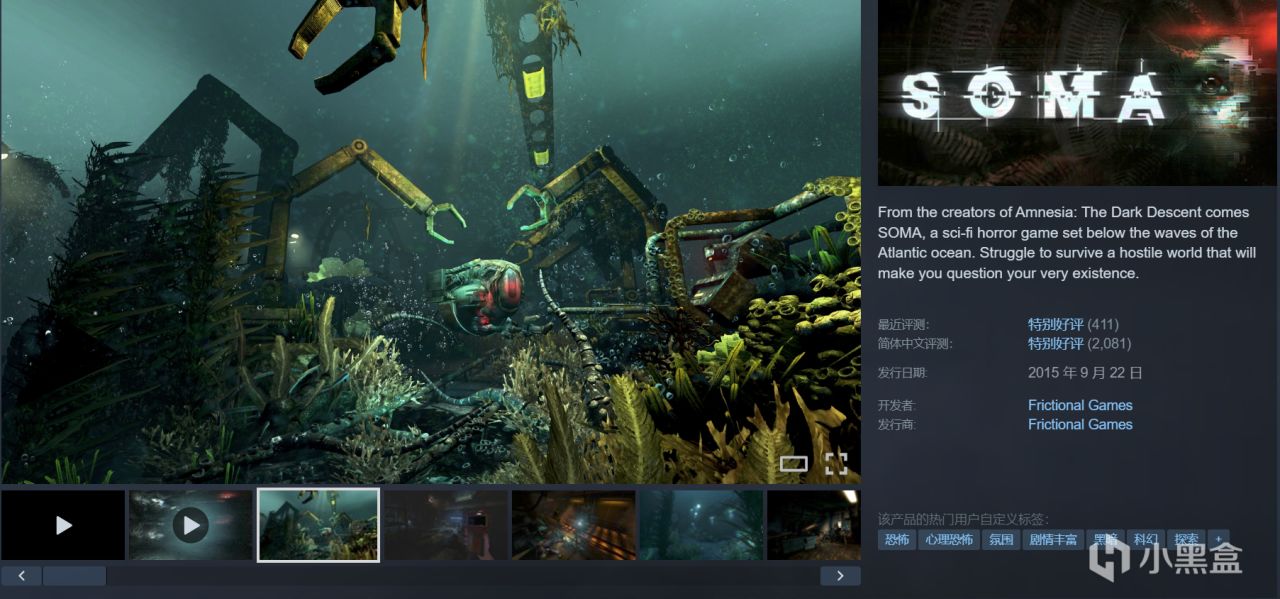Screen dimensions: 1280x599
Task: Open publisher Frictional Games link
Action: [1080, 424]
